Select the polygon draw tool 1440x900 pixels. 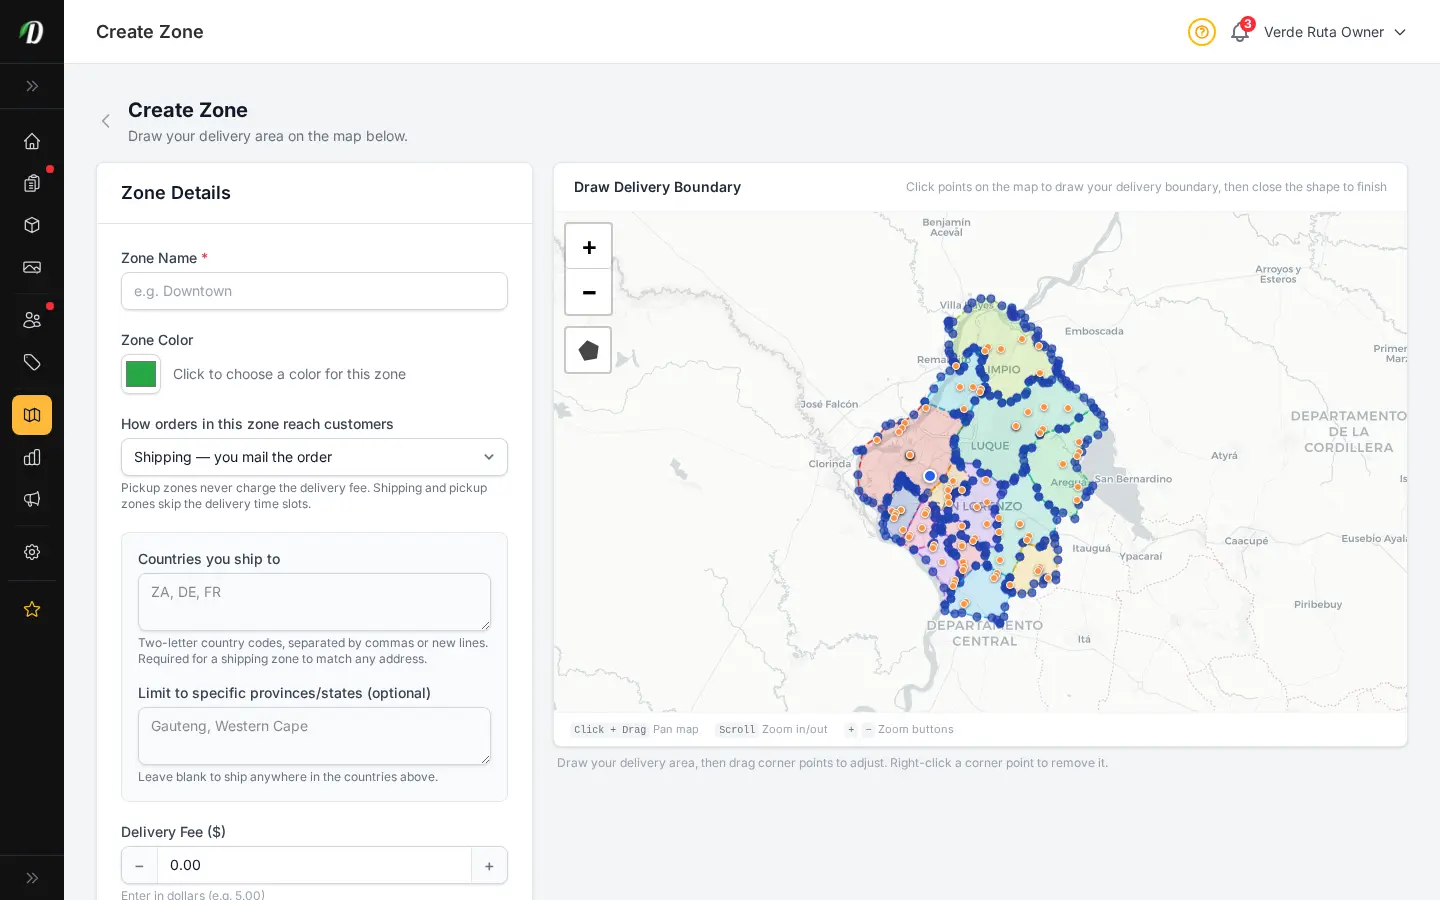588,350
